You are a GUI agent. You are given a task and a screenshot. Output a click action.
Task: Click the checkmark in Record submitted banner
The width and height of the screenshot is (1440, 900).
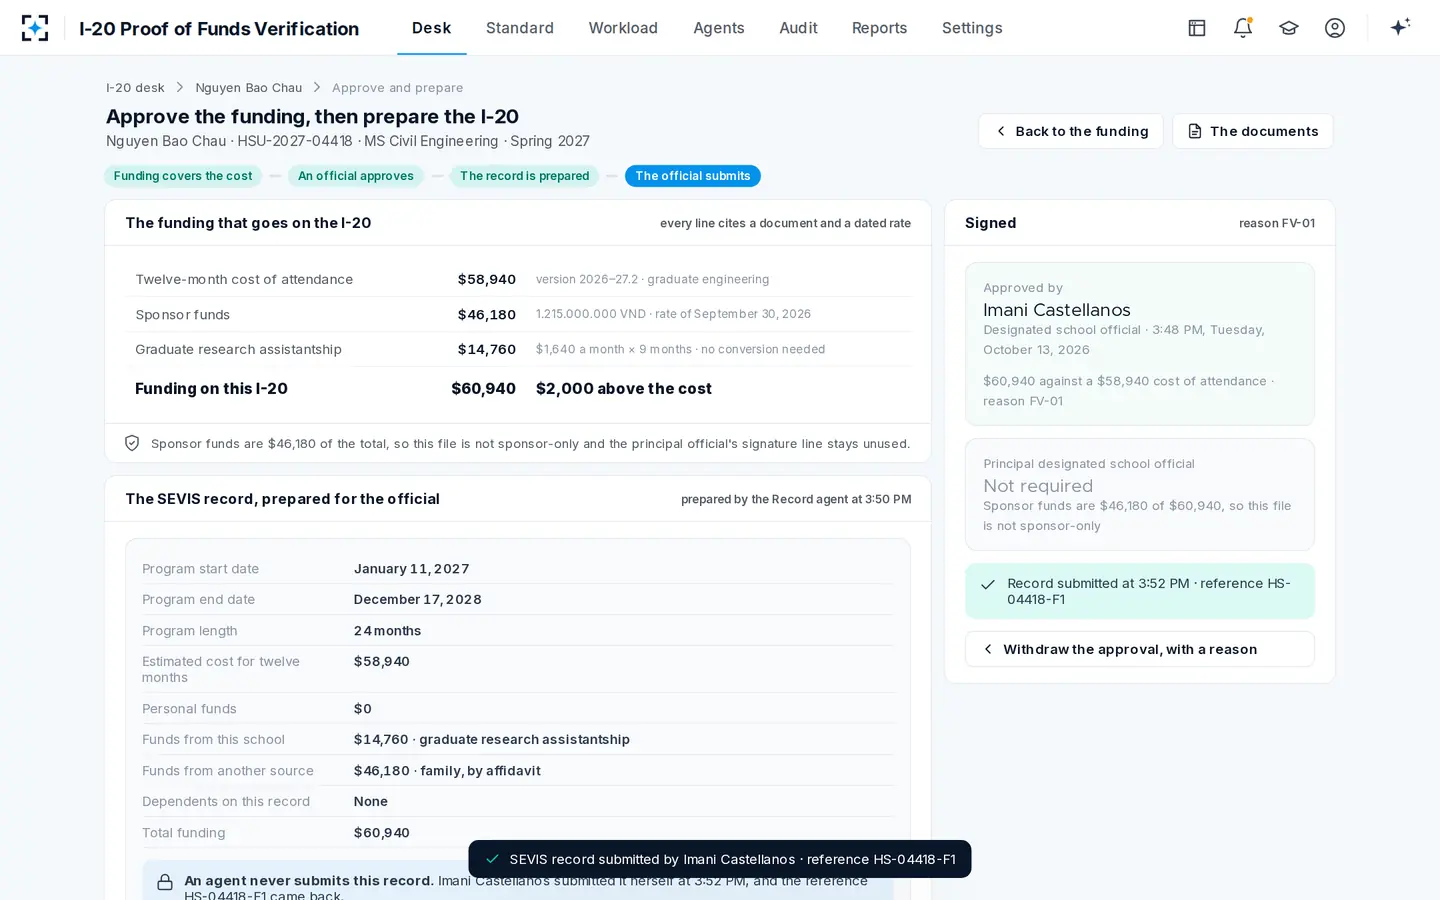(988, 584)
